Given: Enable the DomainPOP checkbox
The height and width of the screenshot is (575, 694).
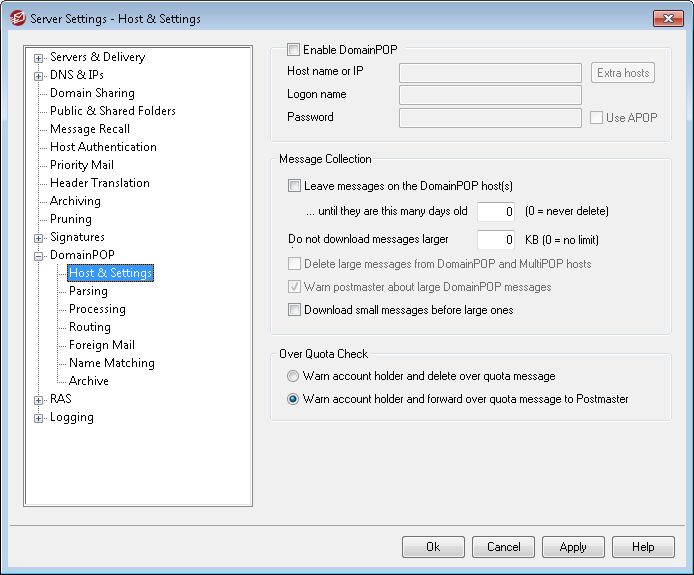Looking at the screenshot, I should coord(293,50).
